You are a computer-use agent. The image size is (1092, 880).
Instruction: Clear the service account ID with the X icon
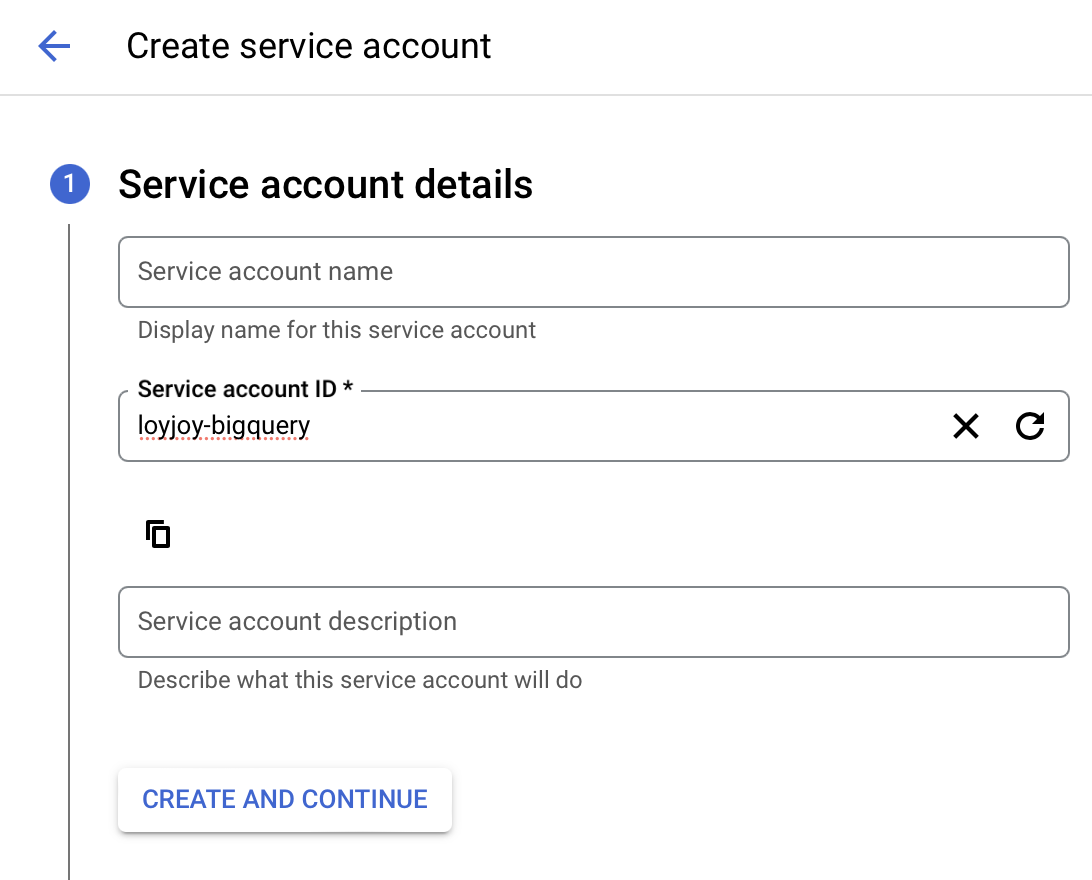click(x=965, y=426)
